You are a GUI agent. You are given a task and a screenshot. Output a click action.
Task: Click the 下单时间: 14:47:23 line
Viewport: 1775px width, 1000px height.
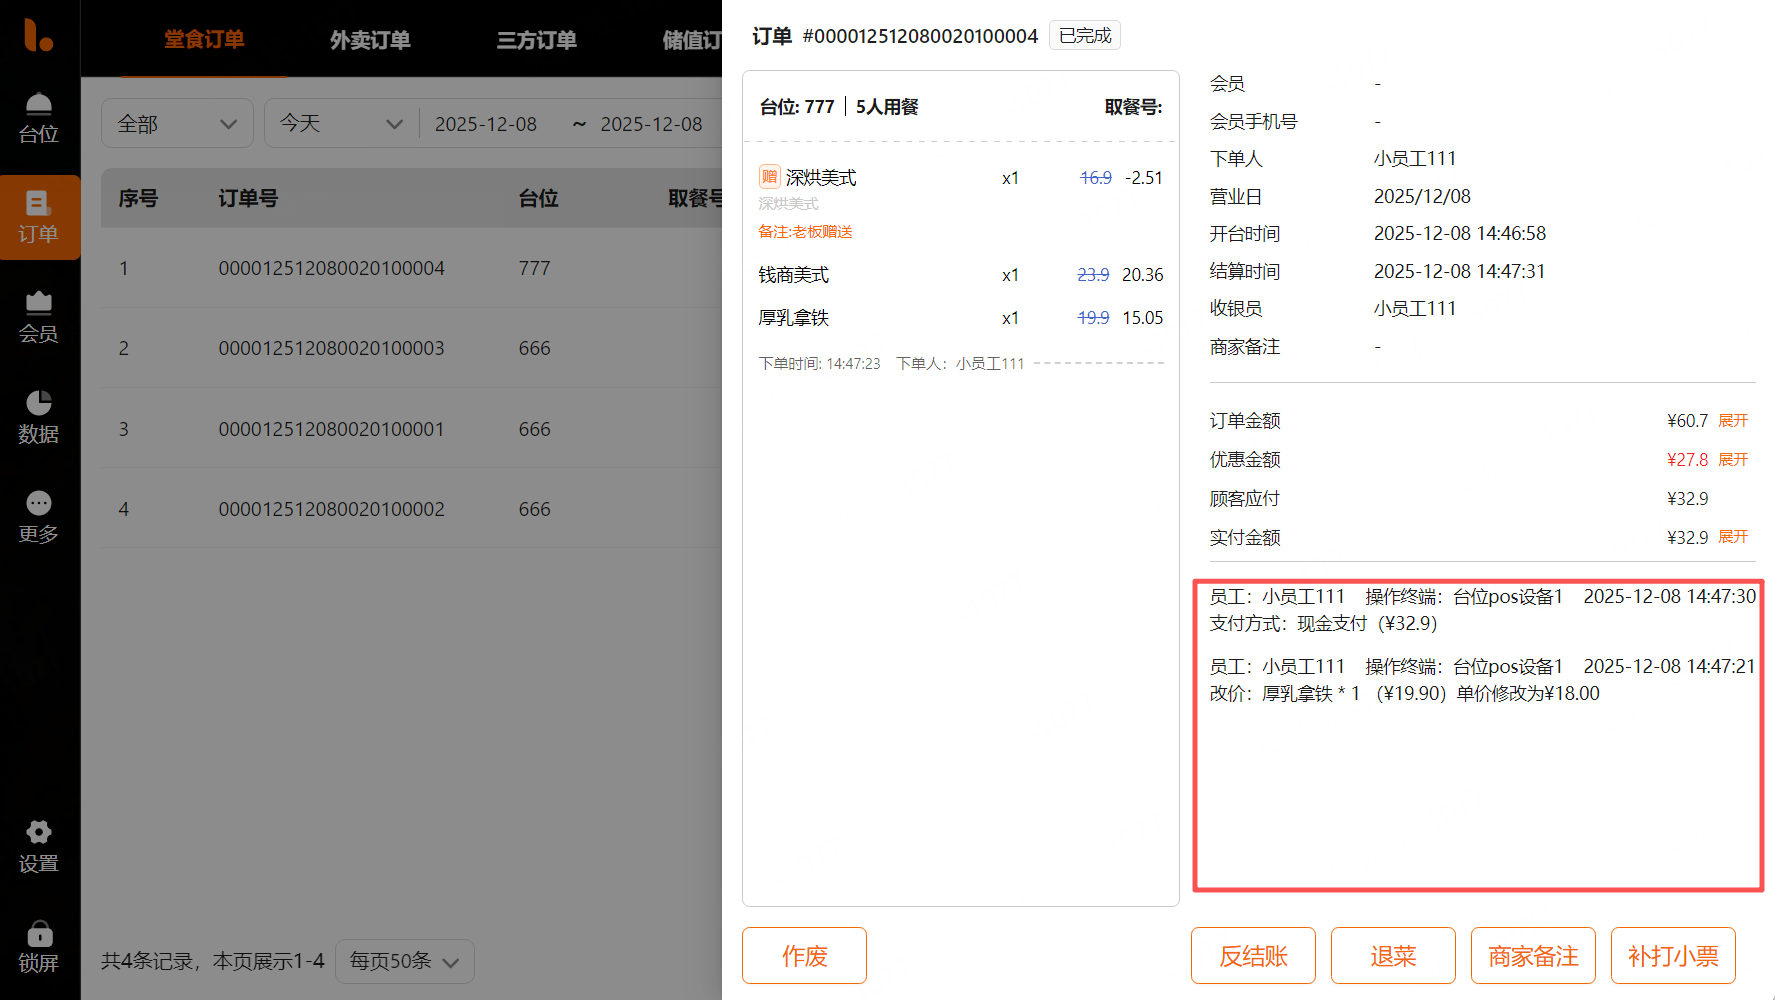pos(819,364)
